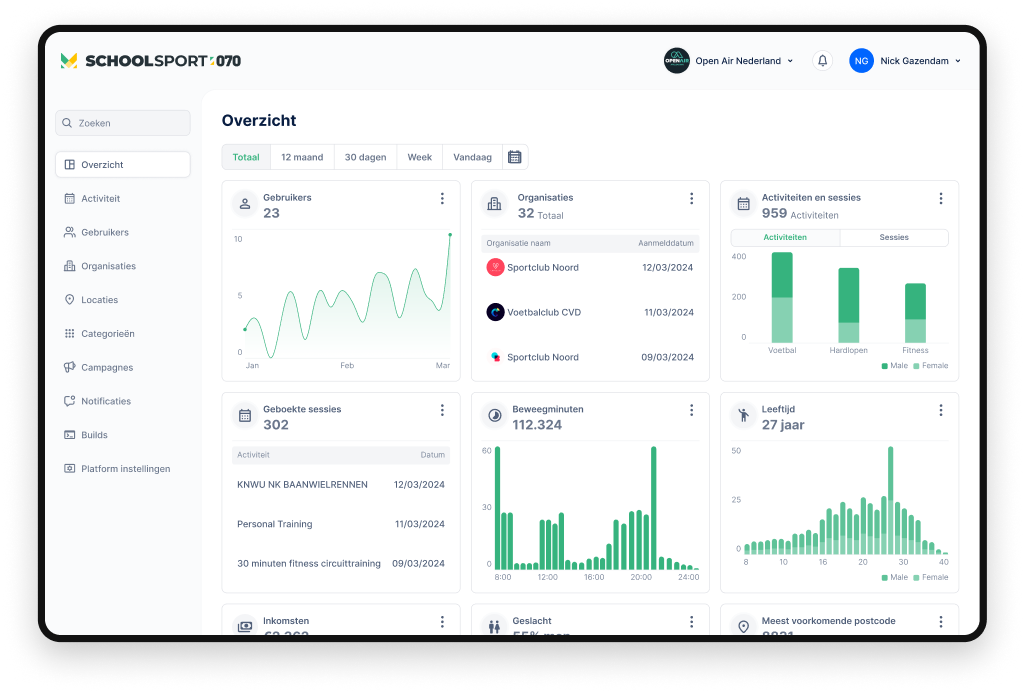Open the calendar date picker icon
Image resolution: width=1024 pixels, height=693 pixels.
pos(515,157)
